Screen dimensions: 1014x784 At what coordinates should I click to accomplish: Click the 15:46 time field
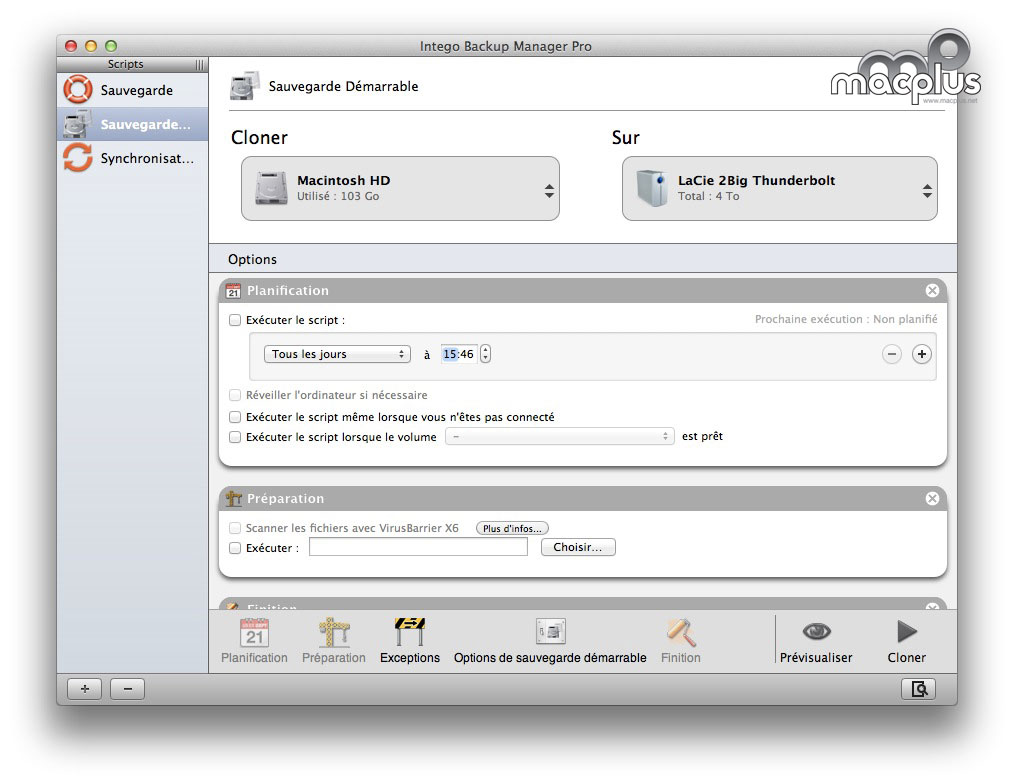coord(458,354)
